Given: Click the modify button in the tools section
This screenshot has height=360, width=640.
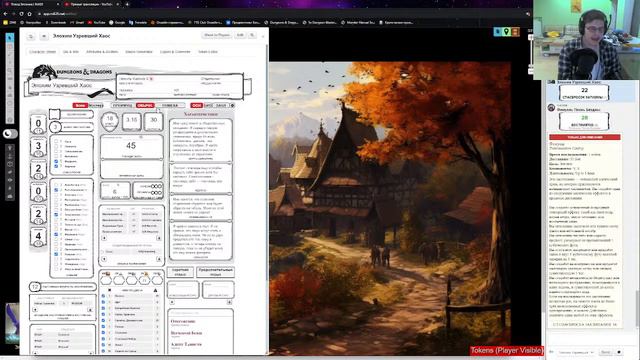Looking at the screenshot, I should 90,310.
